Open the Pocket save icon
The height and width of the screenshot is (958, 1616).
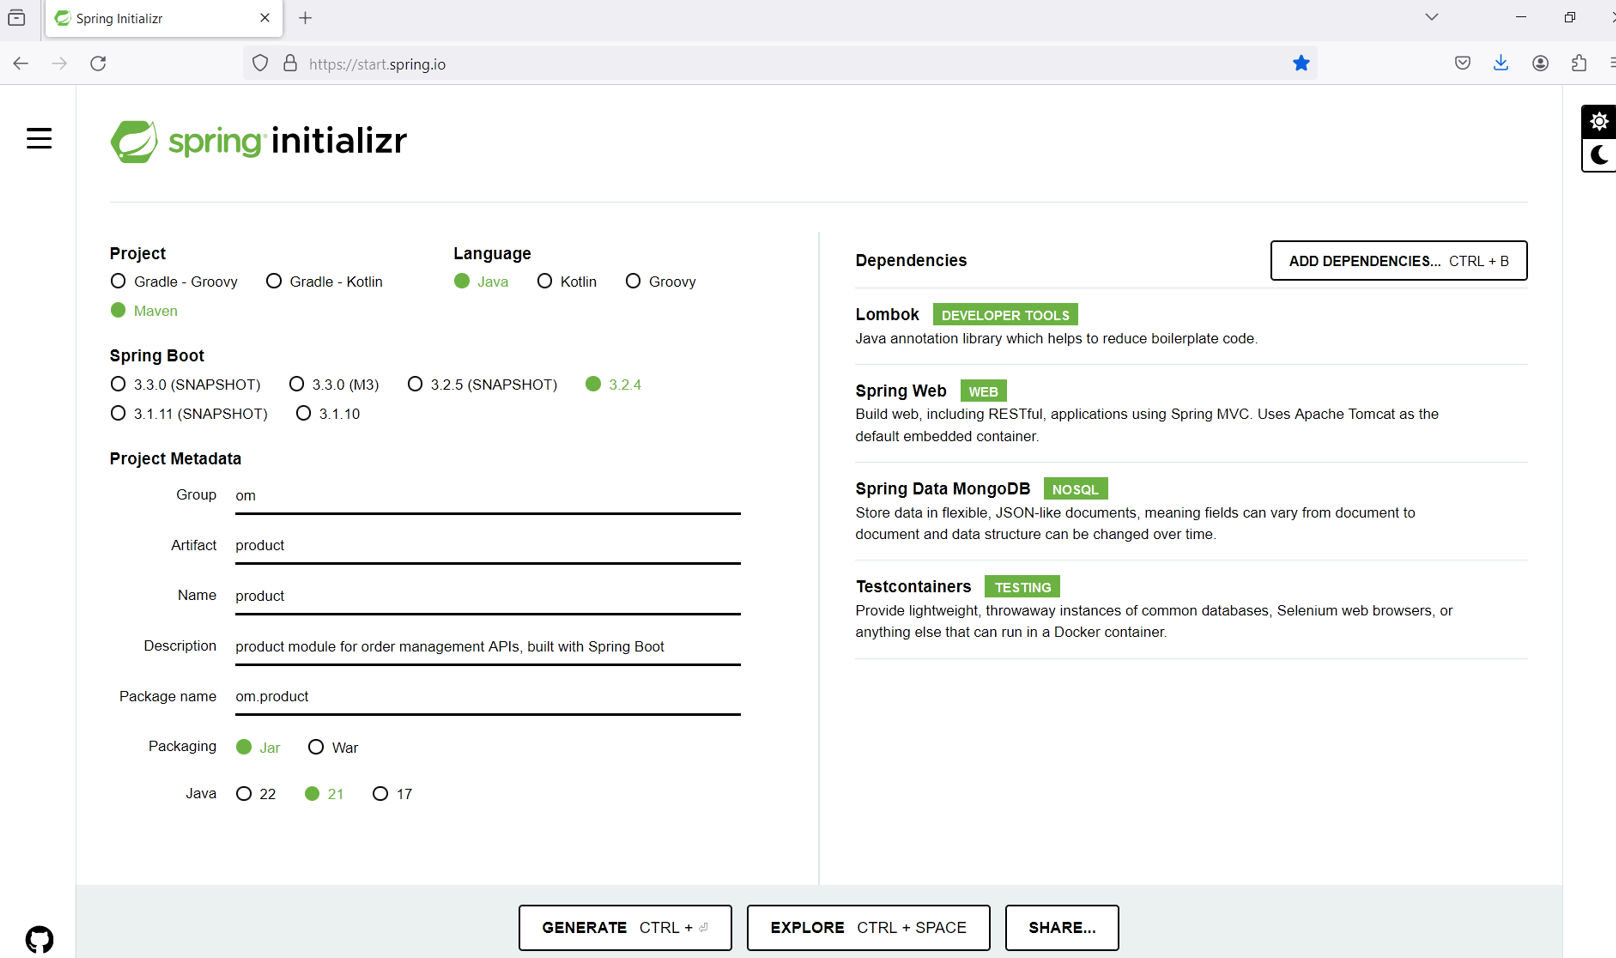(x=1462, y=63)
